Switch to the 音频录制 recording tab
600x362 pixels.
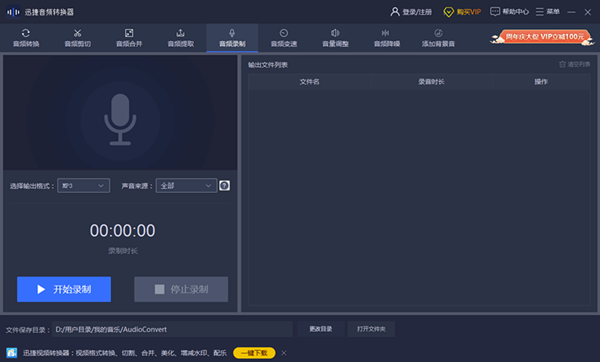[232, 38]
